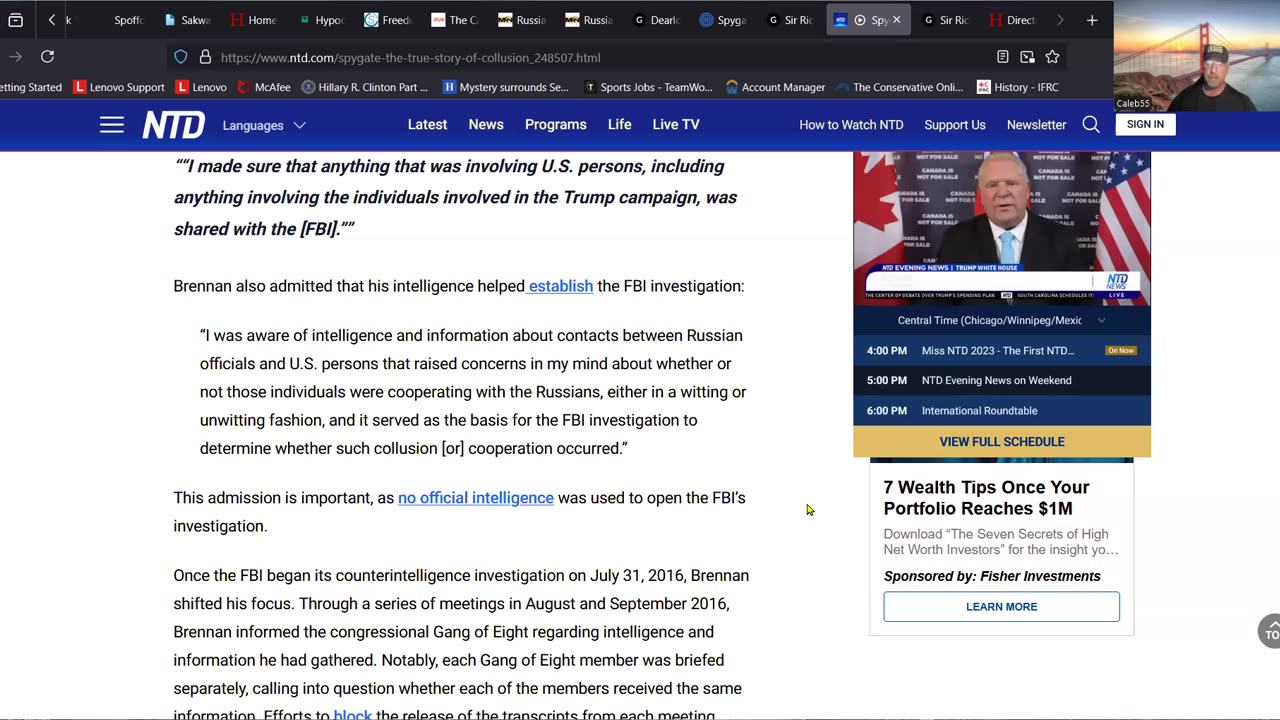Screen dimensions: 1280x720
Task: Open the NTD site search icon
Action: tap(1091, 125)
